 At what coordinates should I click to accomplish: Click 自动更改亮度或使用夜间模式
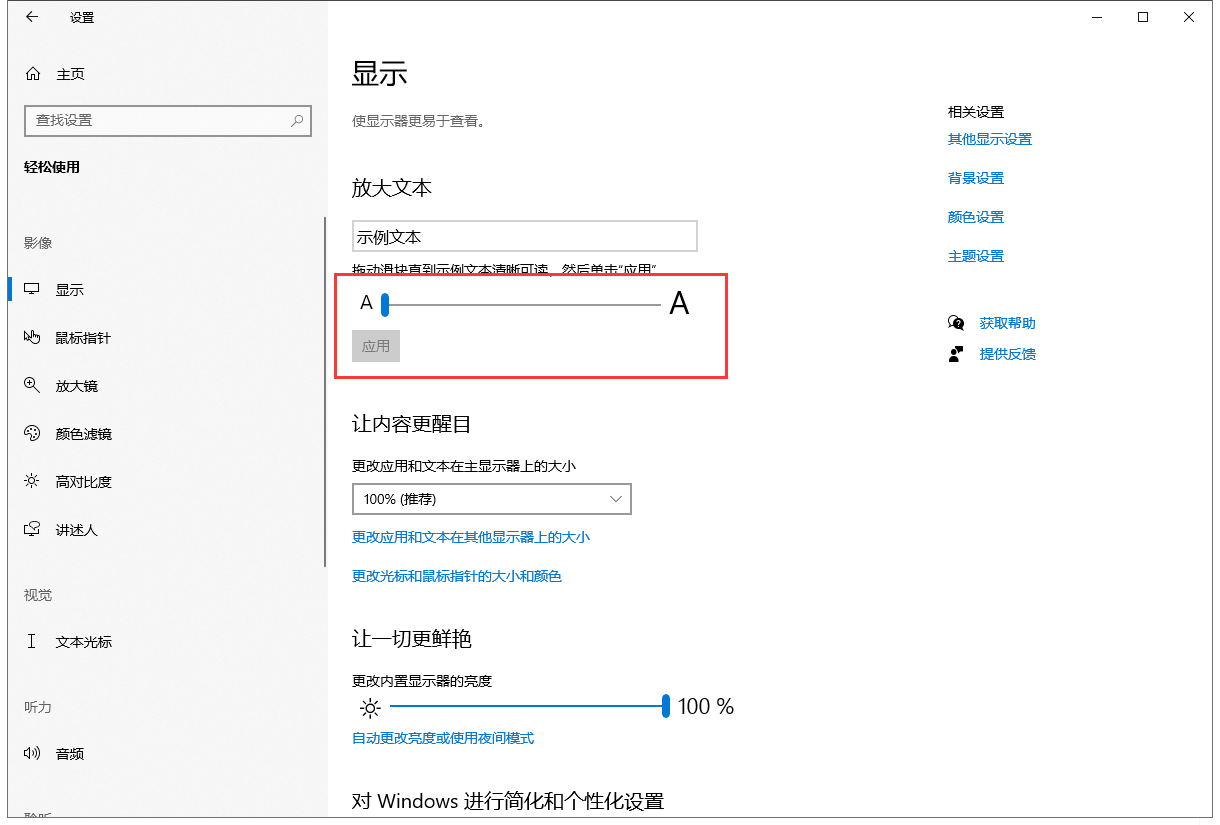[443, 738]
